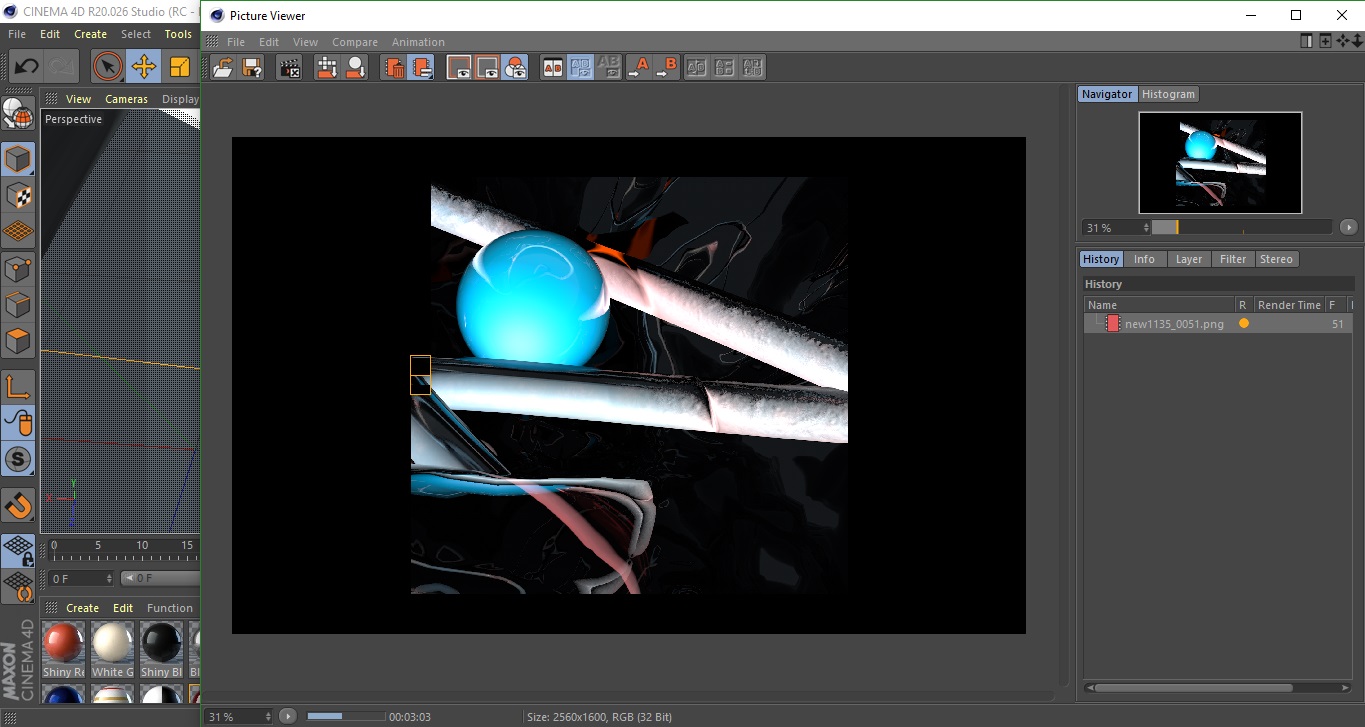Click the Render Time column header
Screen dimensions: 1365x727
coord(1289,305)
